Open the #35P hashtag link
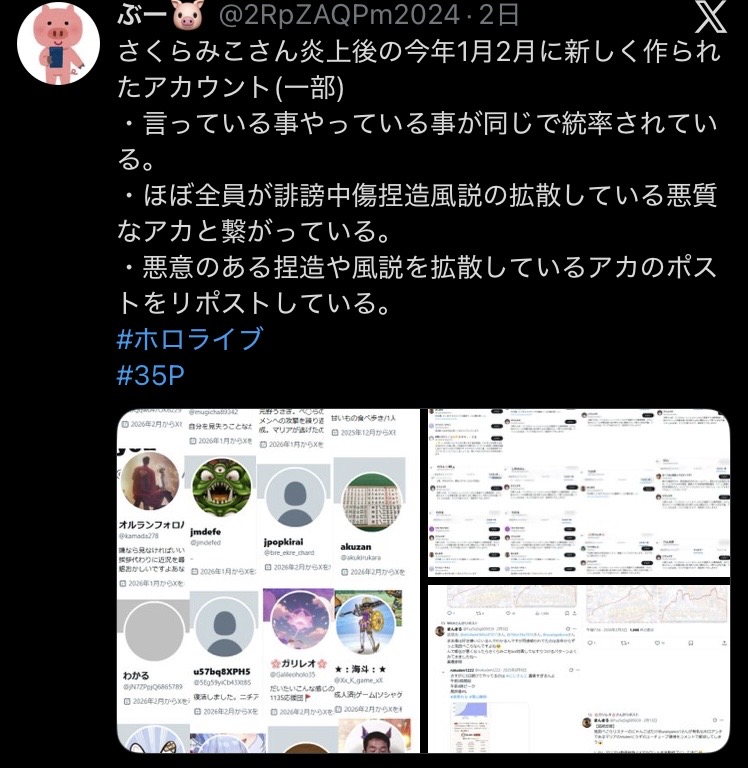This screenshot has height=768, width=748. pyautogui.click(x=151, y=375)
